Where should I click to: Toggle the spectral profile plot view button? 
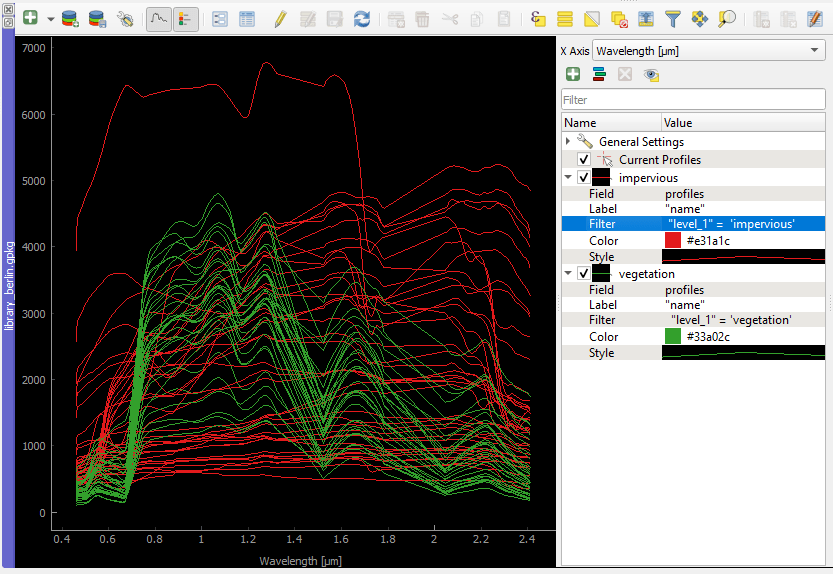(158, 18)
